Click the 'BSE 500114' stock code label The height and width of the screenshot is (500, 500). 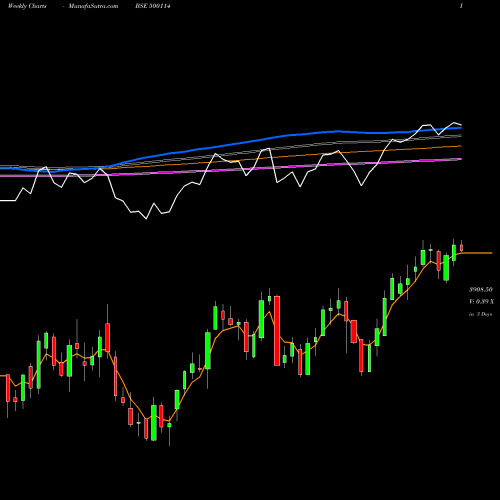click(153, 6)
